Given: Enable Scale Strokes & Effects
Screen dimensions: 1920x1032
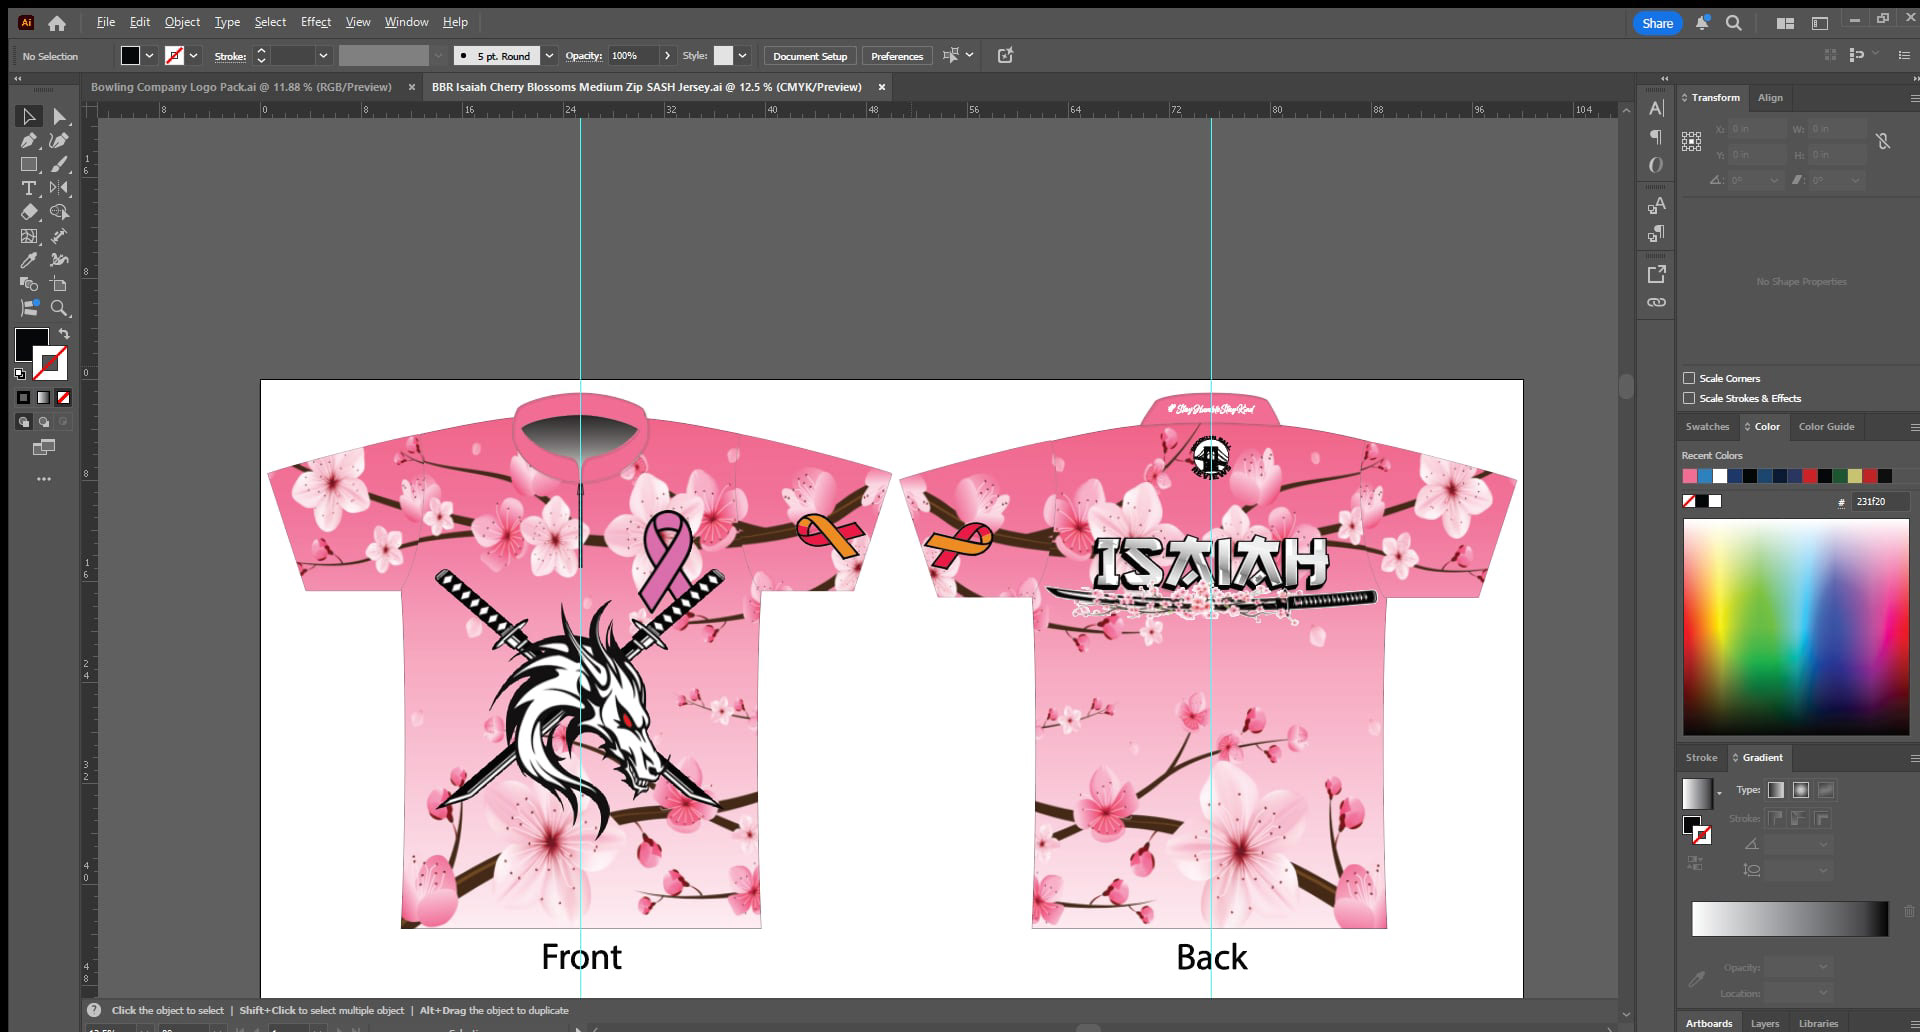Looking at the screenshot, I should pos(1690,398).
